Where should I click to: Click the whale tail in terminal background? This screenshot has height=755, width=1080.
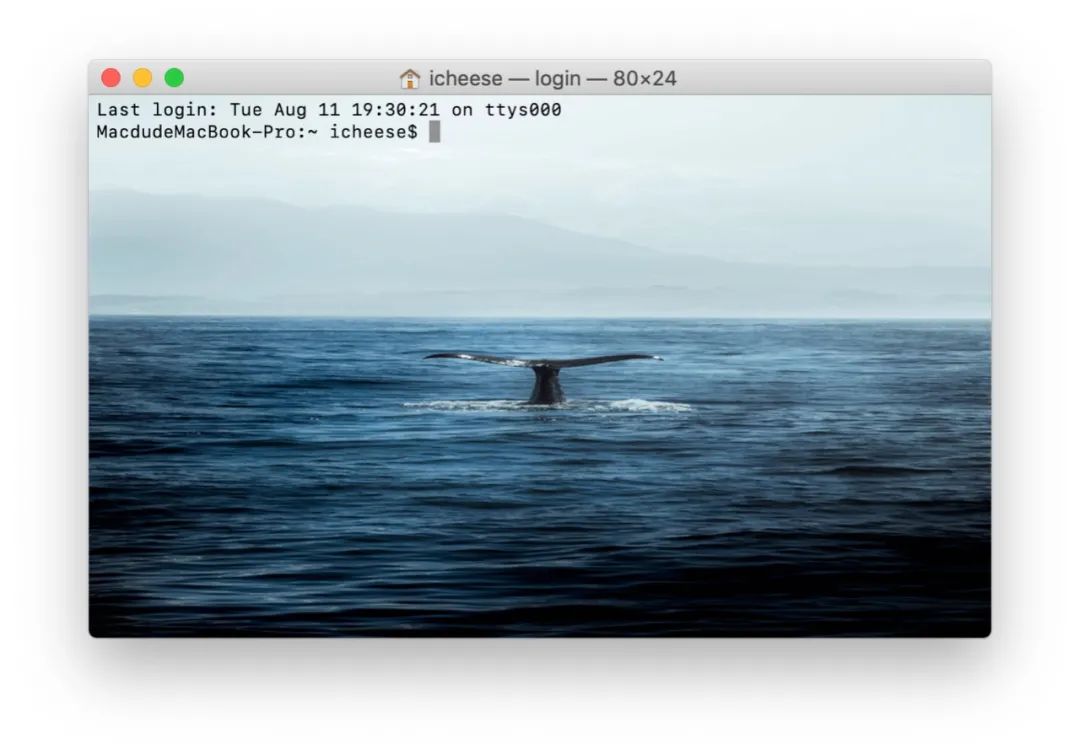click(x=545, y=375)
